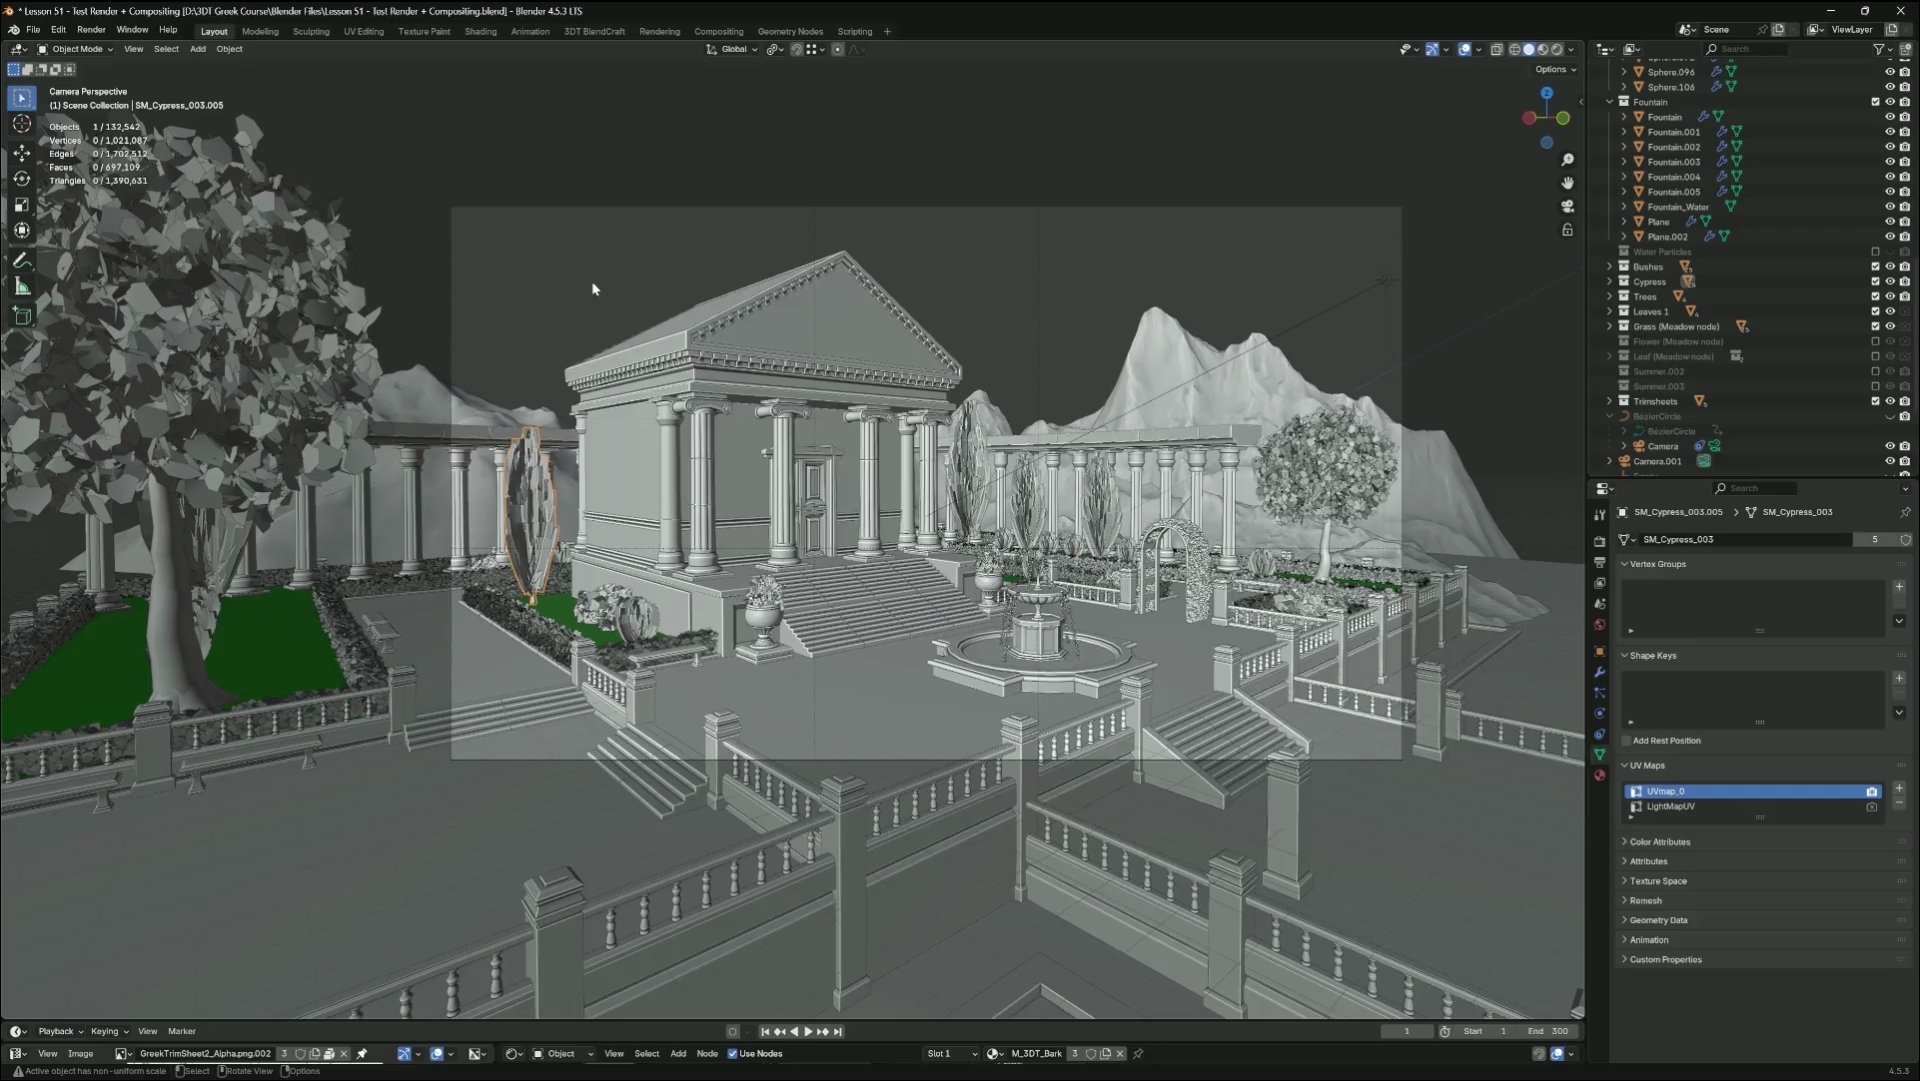Image resolution: width=1920 pixels, height=1081 pixels.
Task: Select the Annotate pencil tool
Action: coord(21,260)
